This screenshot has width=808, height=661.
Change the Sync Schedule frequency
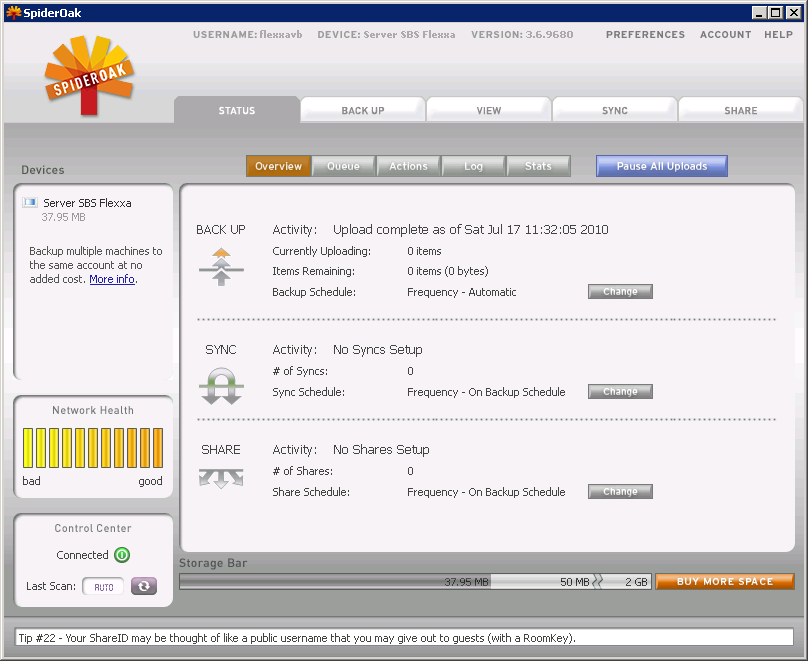[x=620, y=392]
